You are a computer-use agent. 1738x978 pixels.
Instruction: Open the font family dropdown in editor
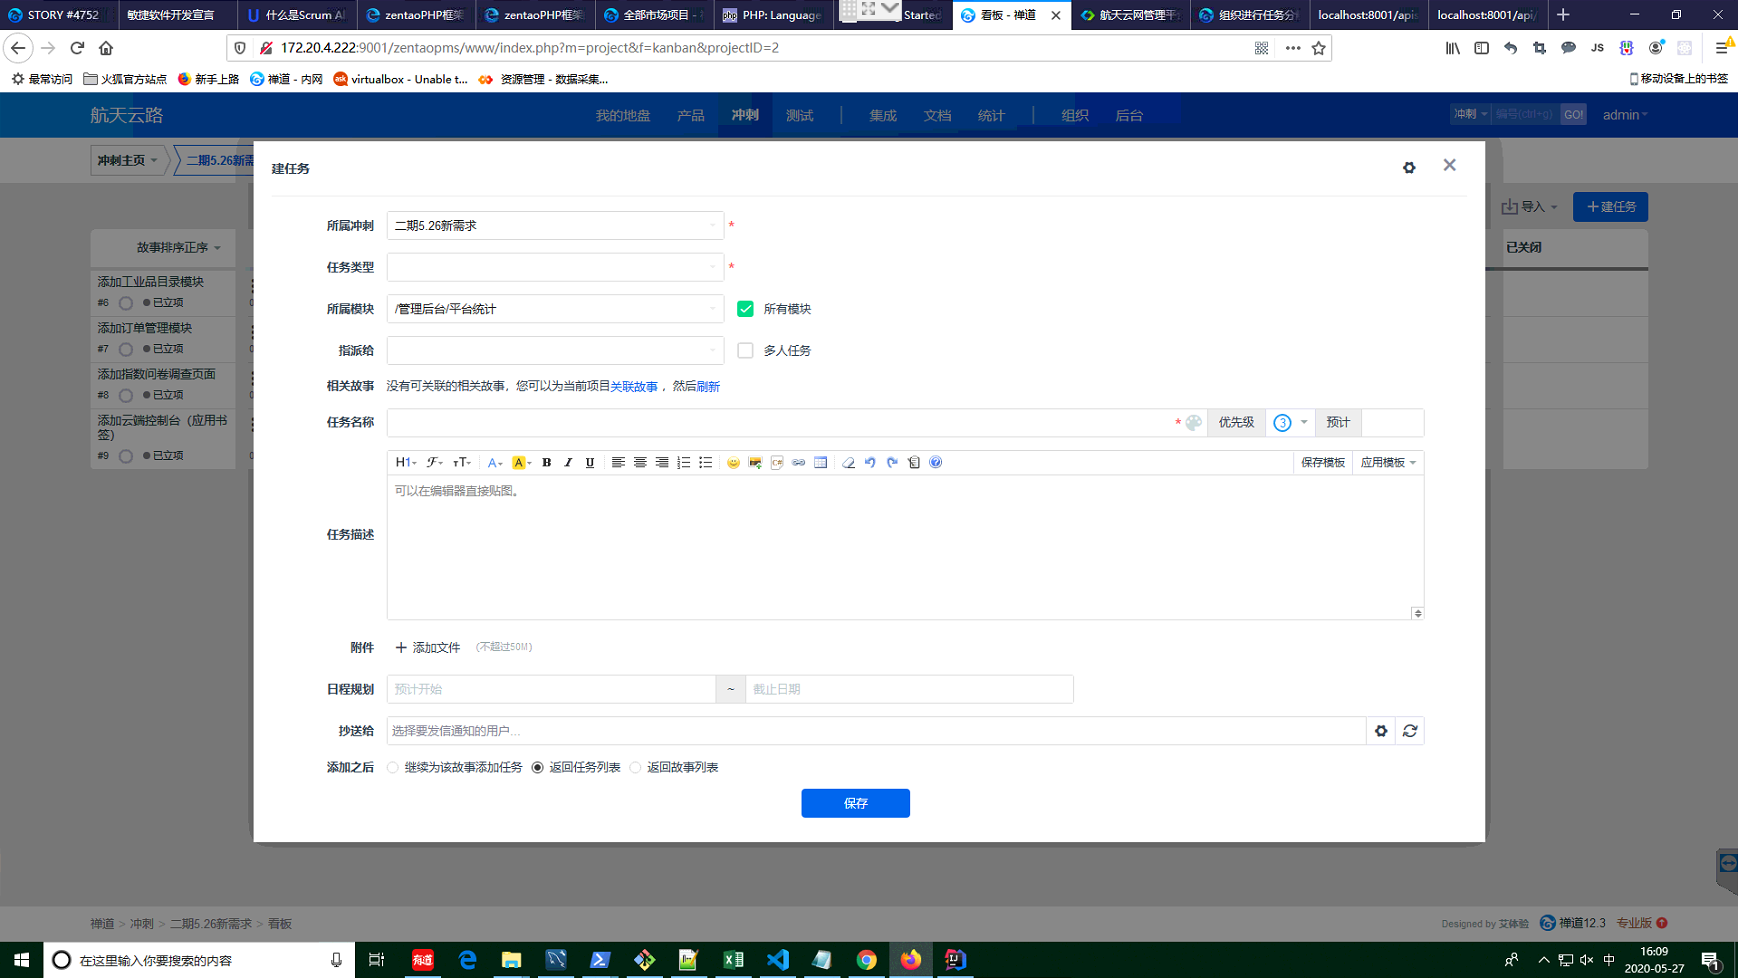coord(434,462)
